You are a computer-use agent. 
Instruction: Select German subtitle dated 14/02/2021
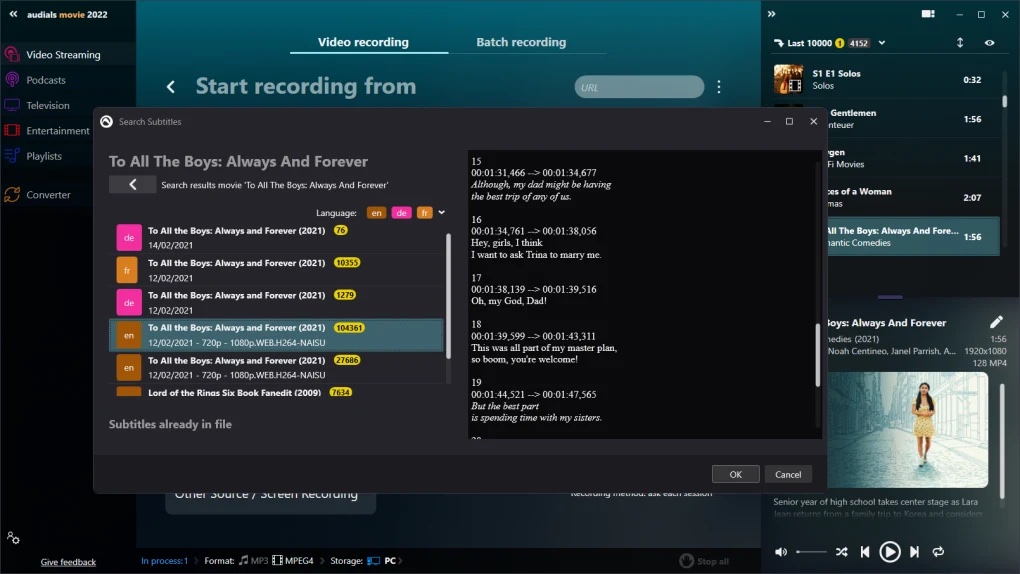[x=278, y=238]
